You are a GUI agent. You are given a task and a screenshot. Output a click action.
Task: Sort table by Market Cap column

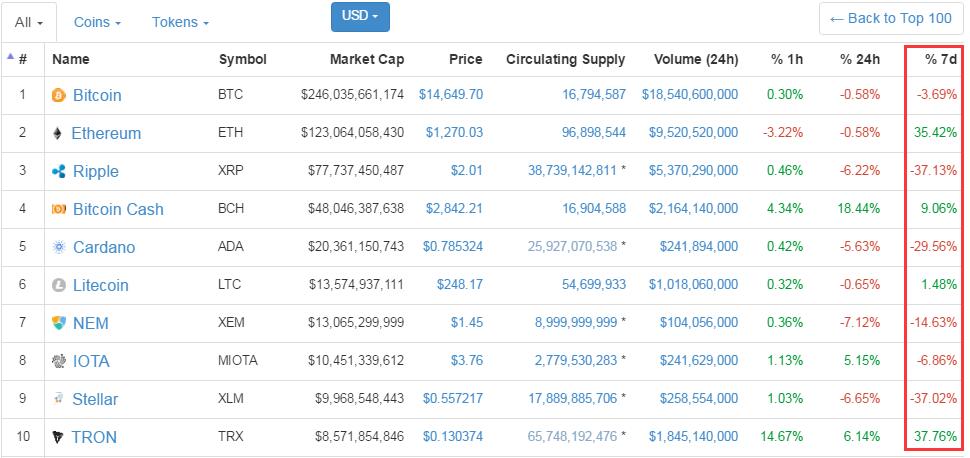point(367,60)
